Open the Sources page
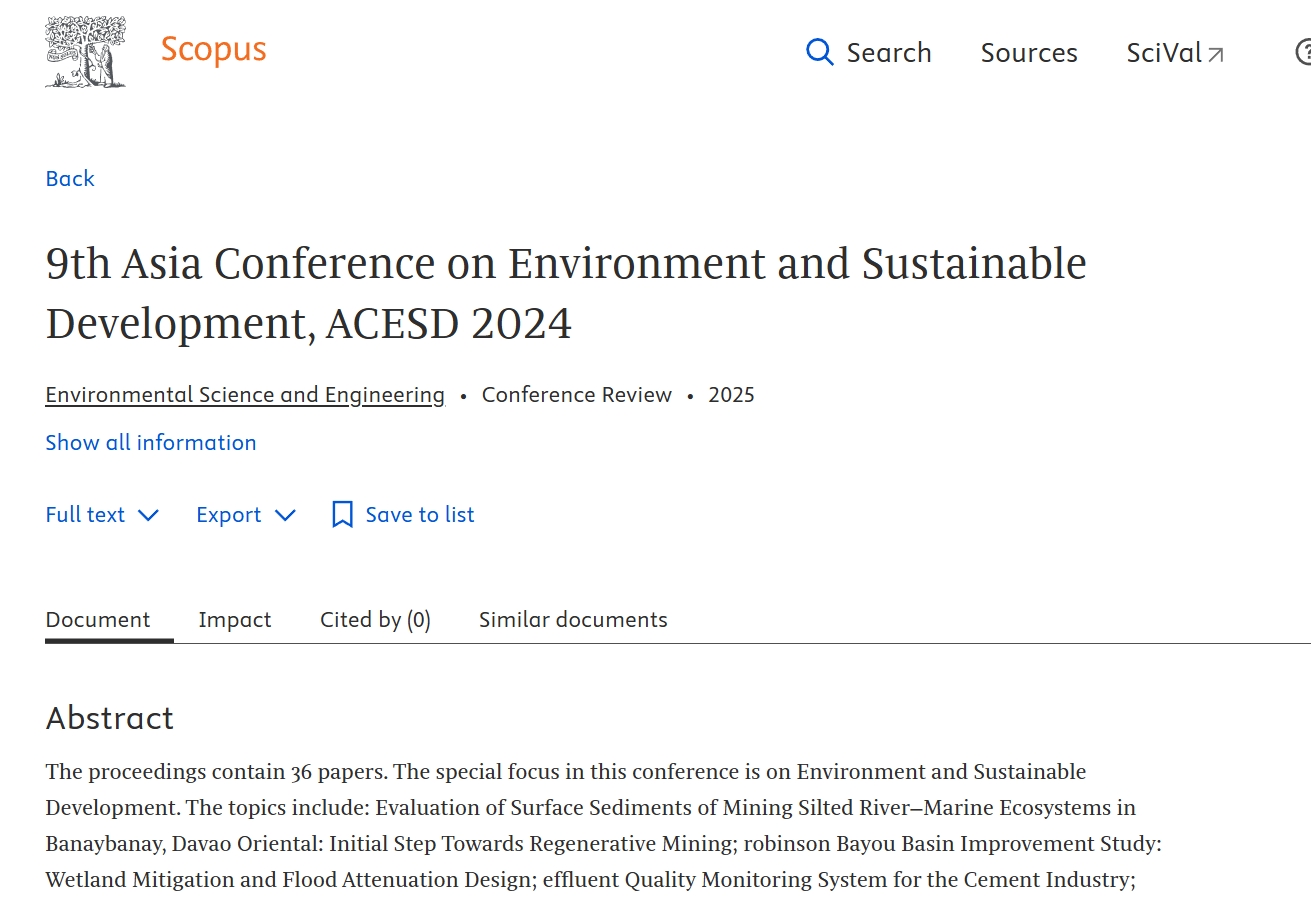This screenshot has height=897, width=1311. [x=1028, y=53]
